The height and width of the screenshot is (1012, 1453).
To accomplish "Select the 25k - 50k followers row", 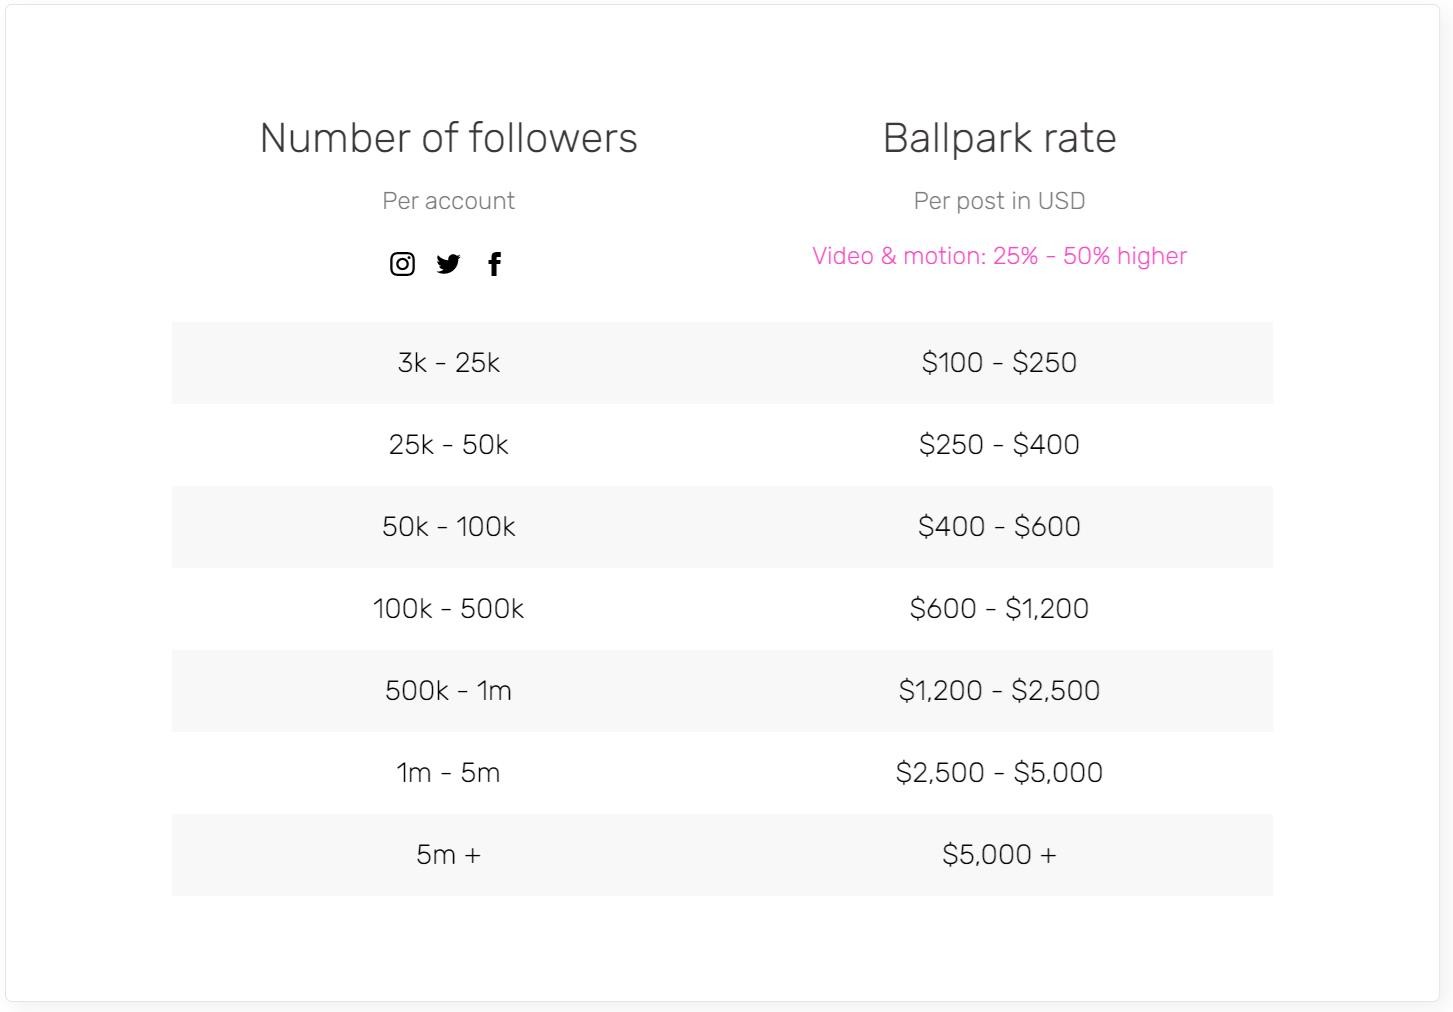I will tap(448, 445).
